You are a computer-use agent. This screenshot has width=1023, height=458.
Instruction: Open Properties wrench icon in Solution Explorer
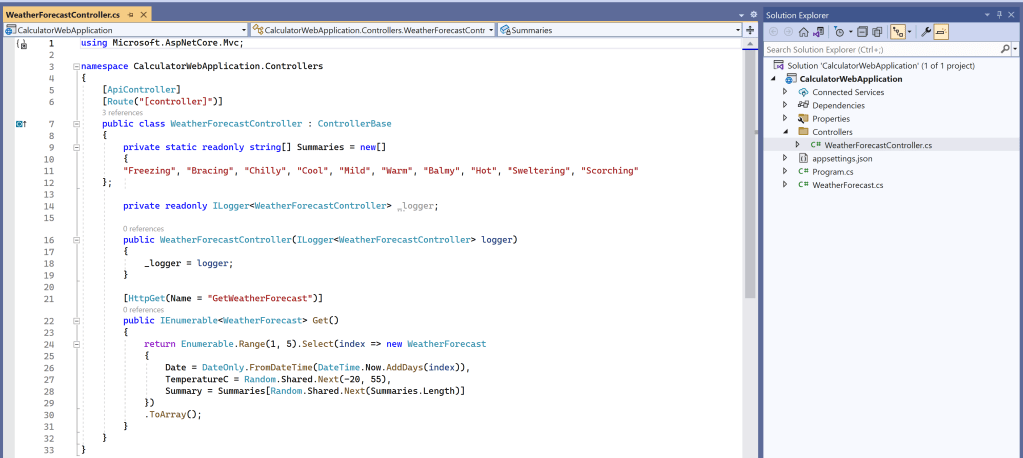tap(925, 31)
